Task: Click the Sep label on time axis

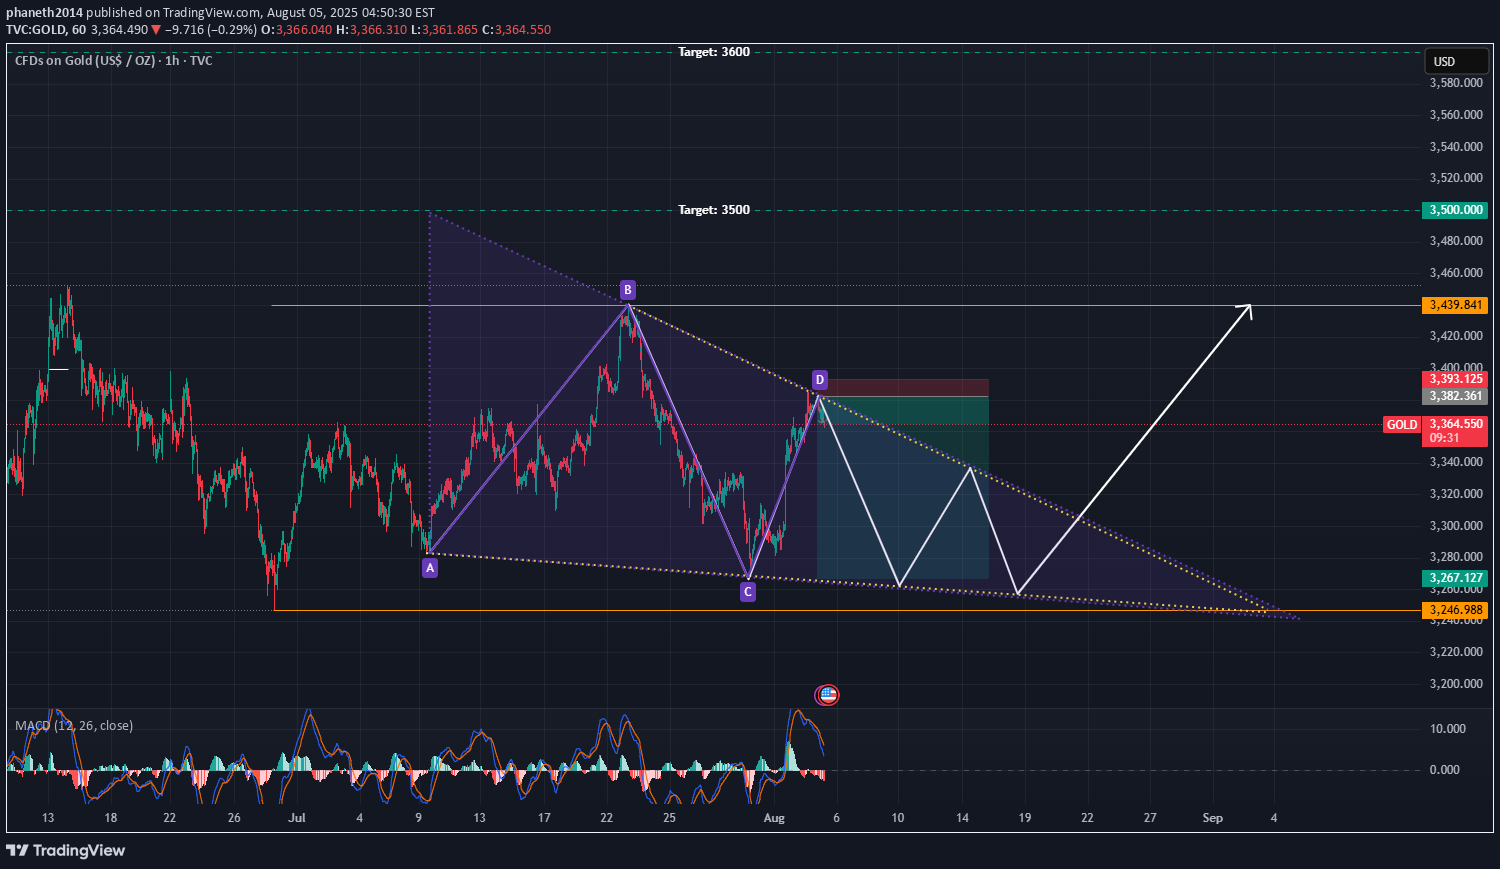Action: click(1212, 818)
